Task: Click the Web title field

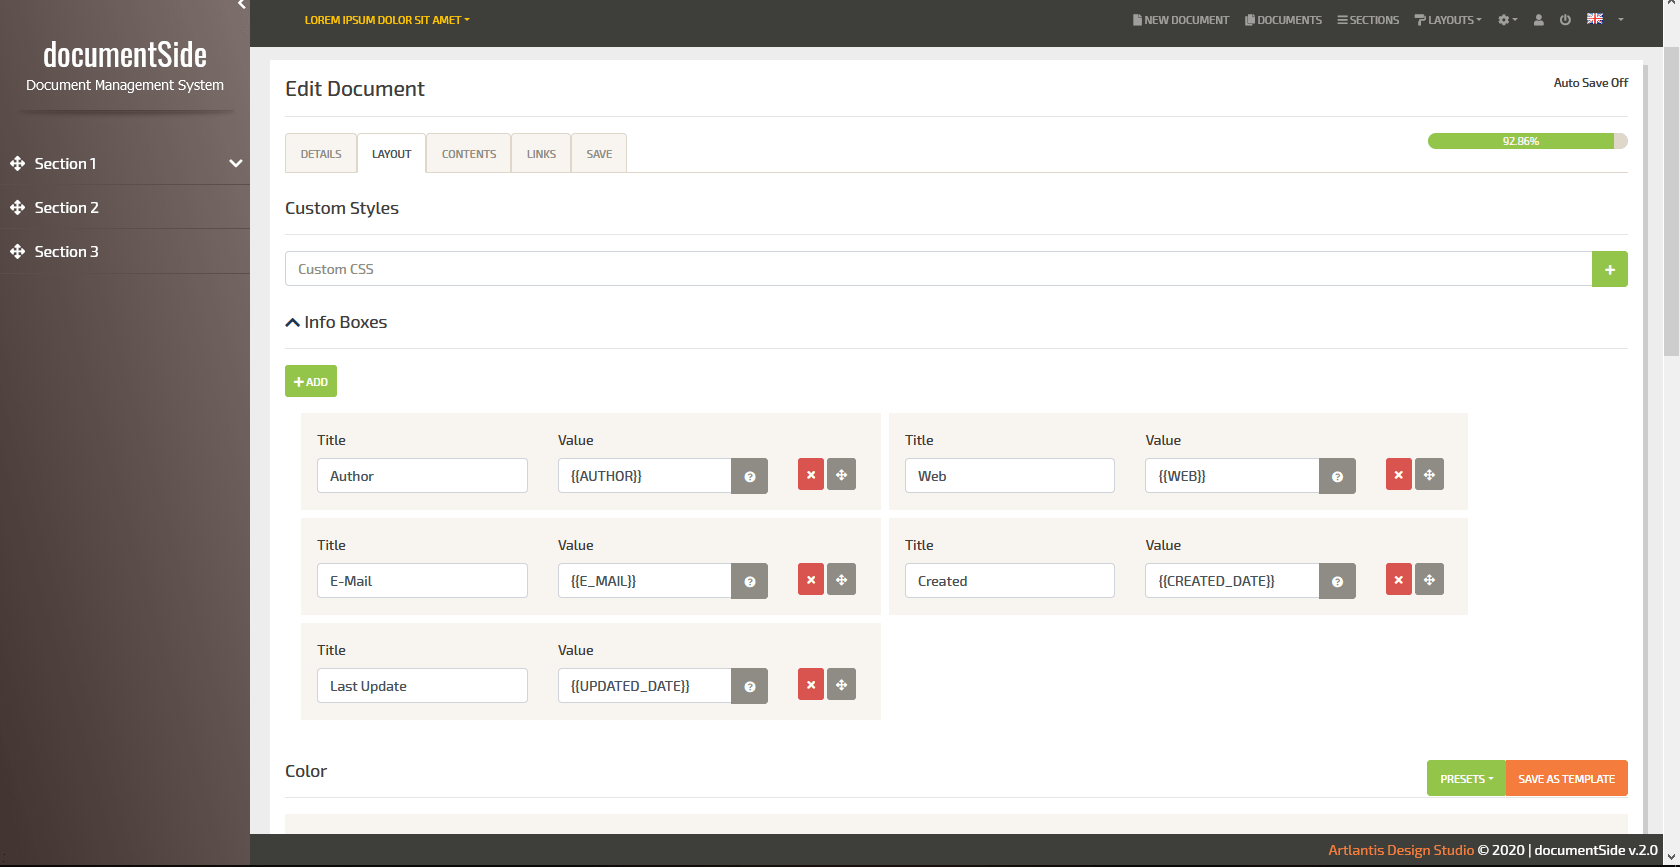Action: [1010, 475]
